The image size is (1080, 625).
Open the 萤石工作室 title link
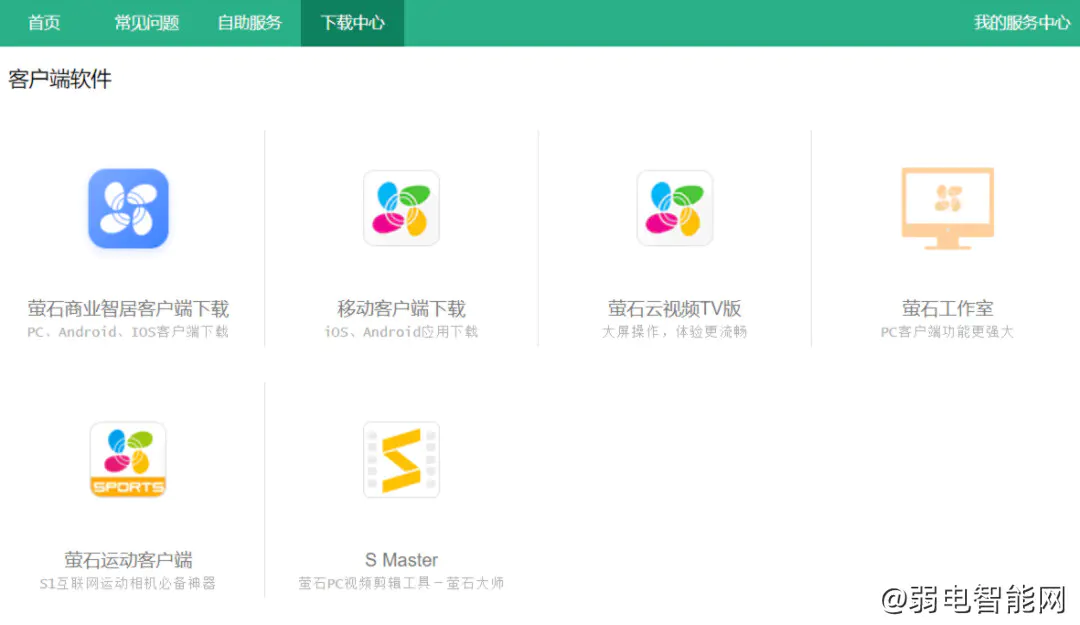(948, 308)
